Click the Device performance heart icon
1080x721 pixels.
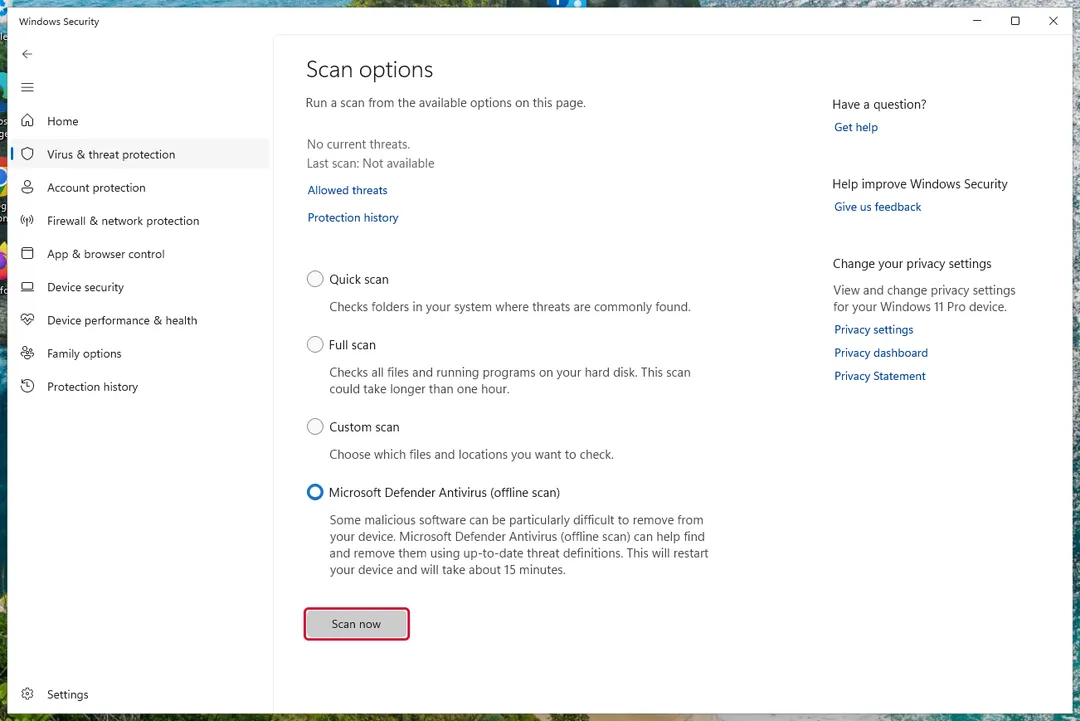pos(28,320)
